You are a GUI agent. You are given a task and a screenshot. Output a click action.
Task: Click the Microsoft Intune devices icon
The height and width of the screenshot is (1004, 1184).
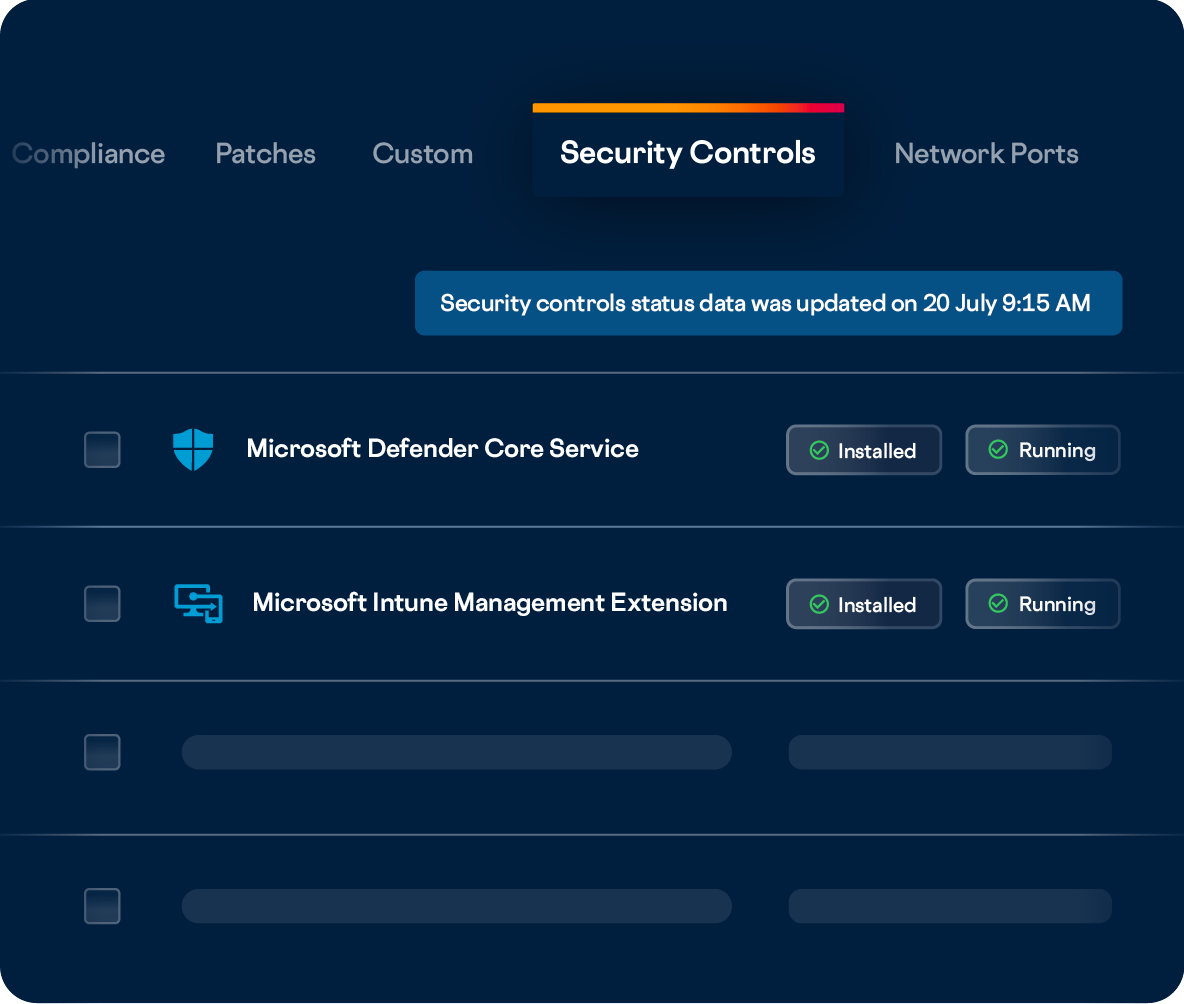(198, 604)
